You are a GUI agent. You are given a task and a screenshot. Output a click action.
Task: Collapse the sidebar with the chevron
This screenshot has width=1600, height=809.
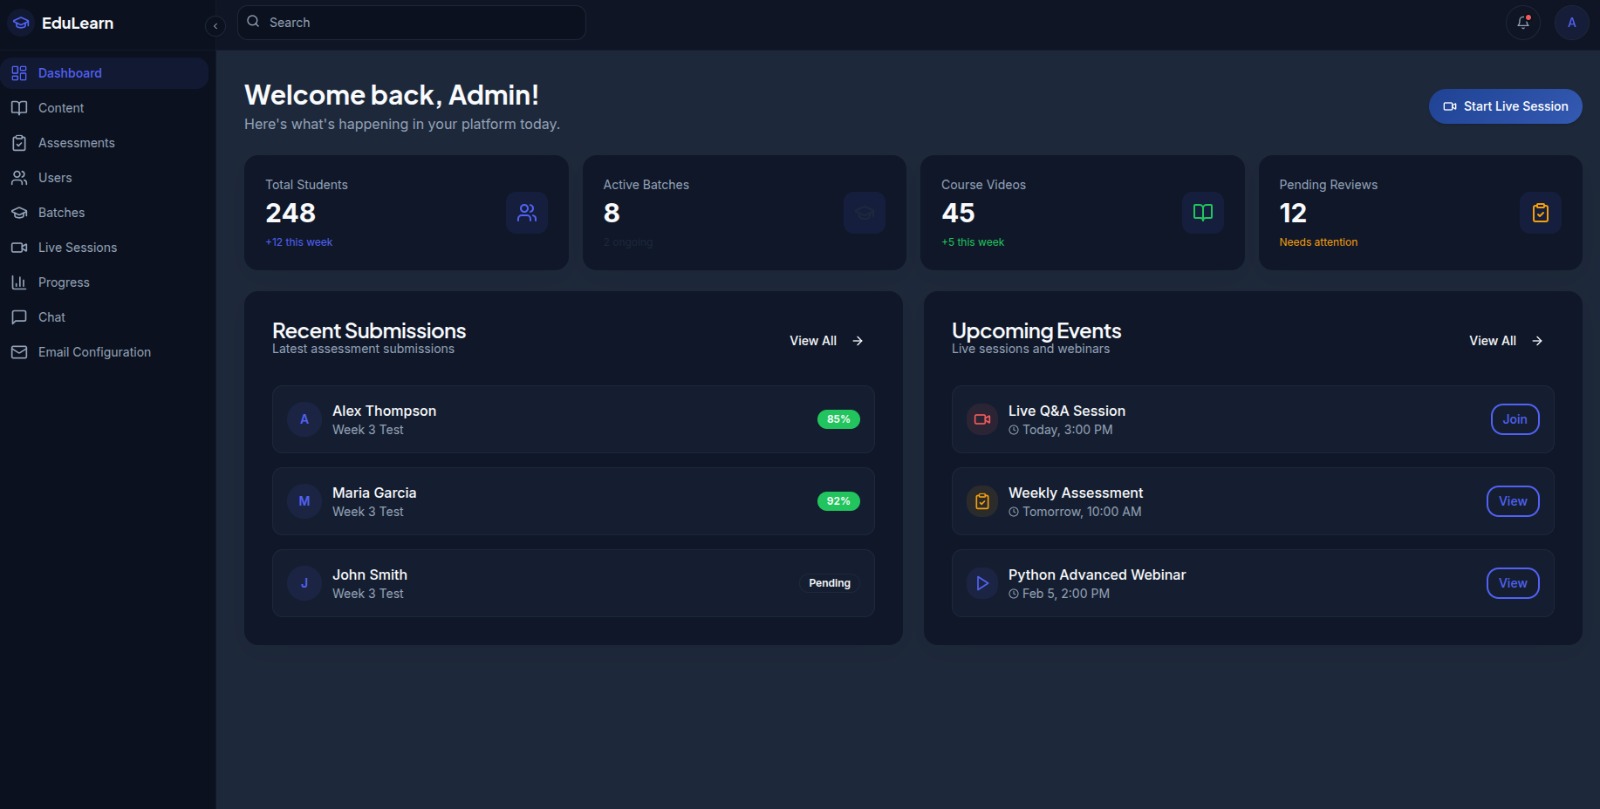click(215, 26)
